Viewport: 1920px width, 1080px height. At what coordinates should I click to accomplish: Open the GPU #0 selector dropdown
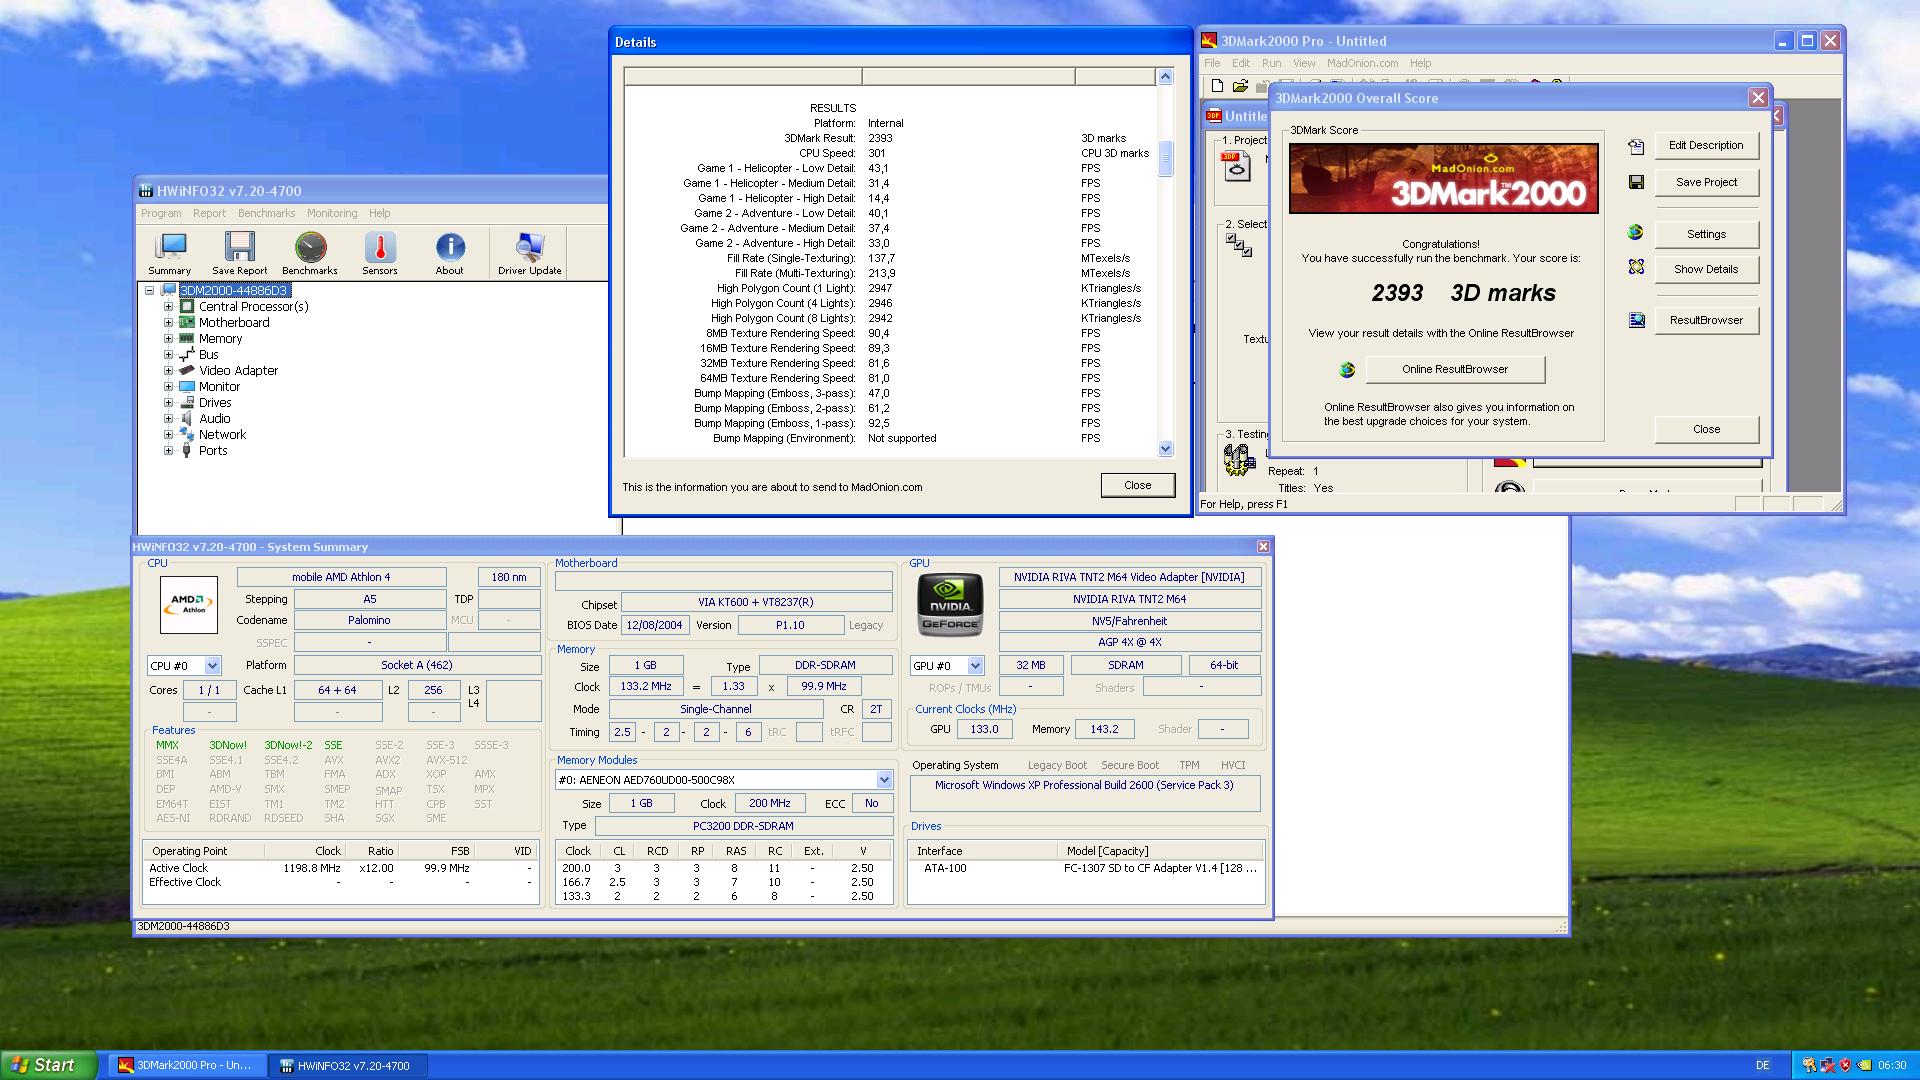(975, 666)
